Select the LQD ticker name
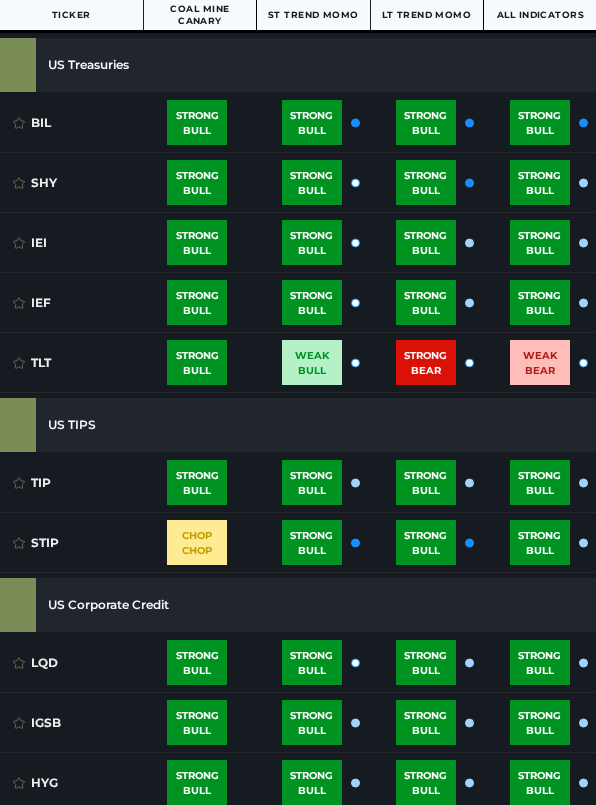Viewport: 596px width, 805px height. (44, 664)
